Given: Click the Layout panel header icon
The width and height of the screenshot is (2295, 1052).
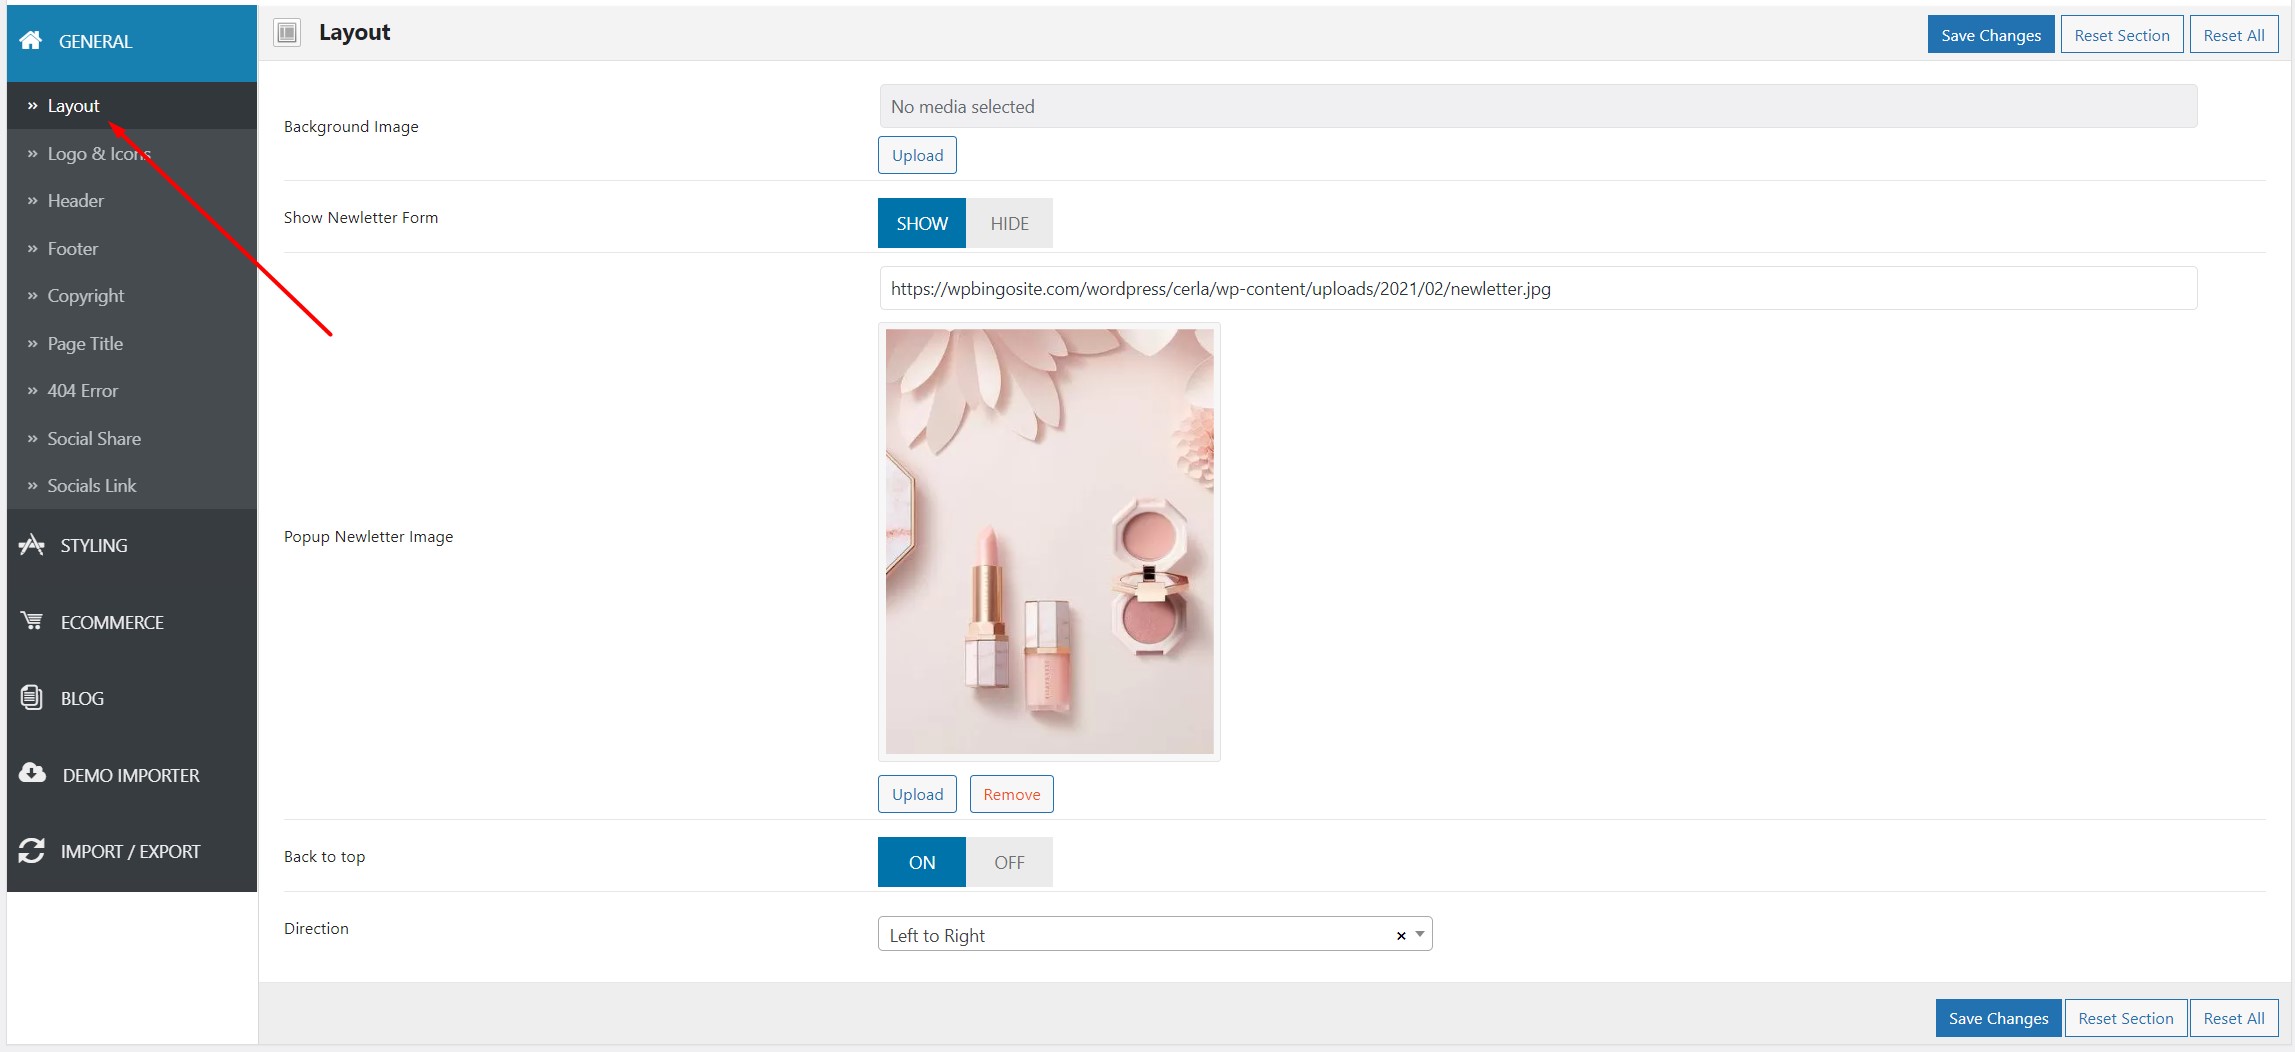Looking at the screenshot, I should (x=287, y=33).
